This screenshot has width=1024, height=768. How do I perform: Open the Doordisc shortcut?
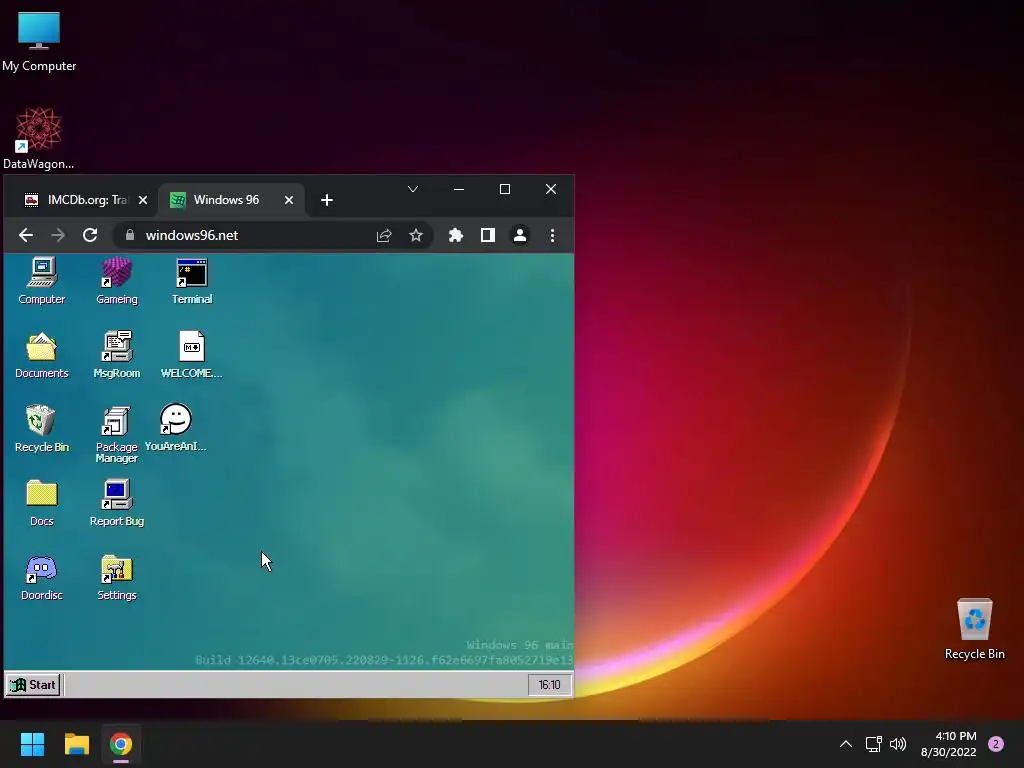pyautogui.click(x=42, y=577)
